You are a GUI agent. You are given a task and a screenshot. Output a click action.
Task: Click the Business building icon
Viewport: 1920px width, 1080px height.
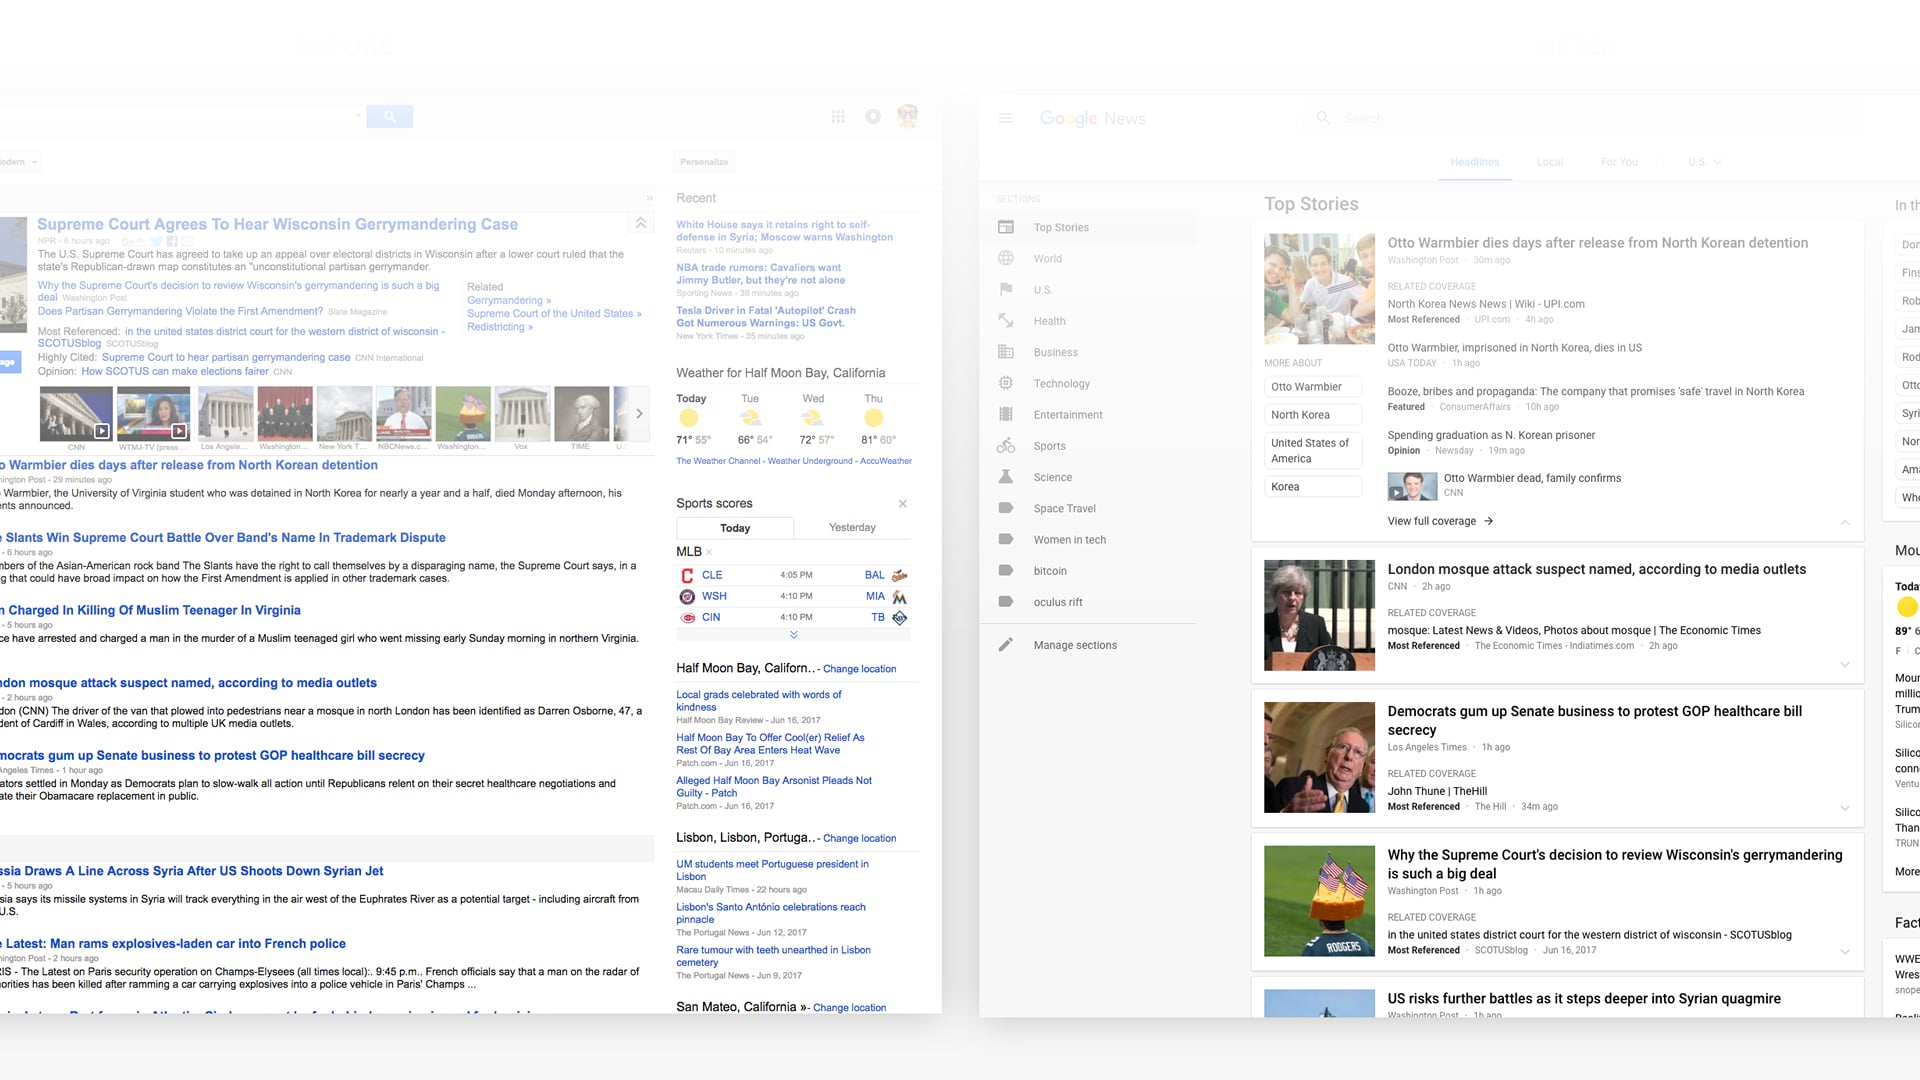click(x=1006, y=352)
